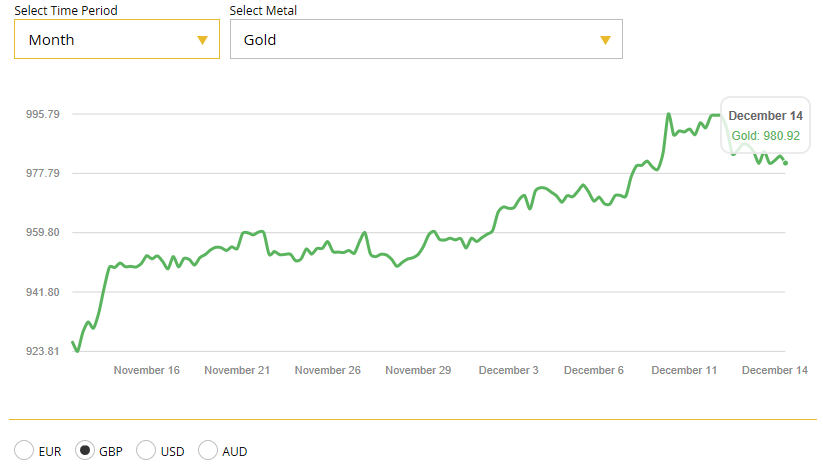The width and height of the screenshot is (823, 468).
Task: Click the November 16 x-axis label
Action: [147, 370]
